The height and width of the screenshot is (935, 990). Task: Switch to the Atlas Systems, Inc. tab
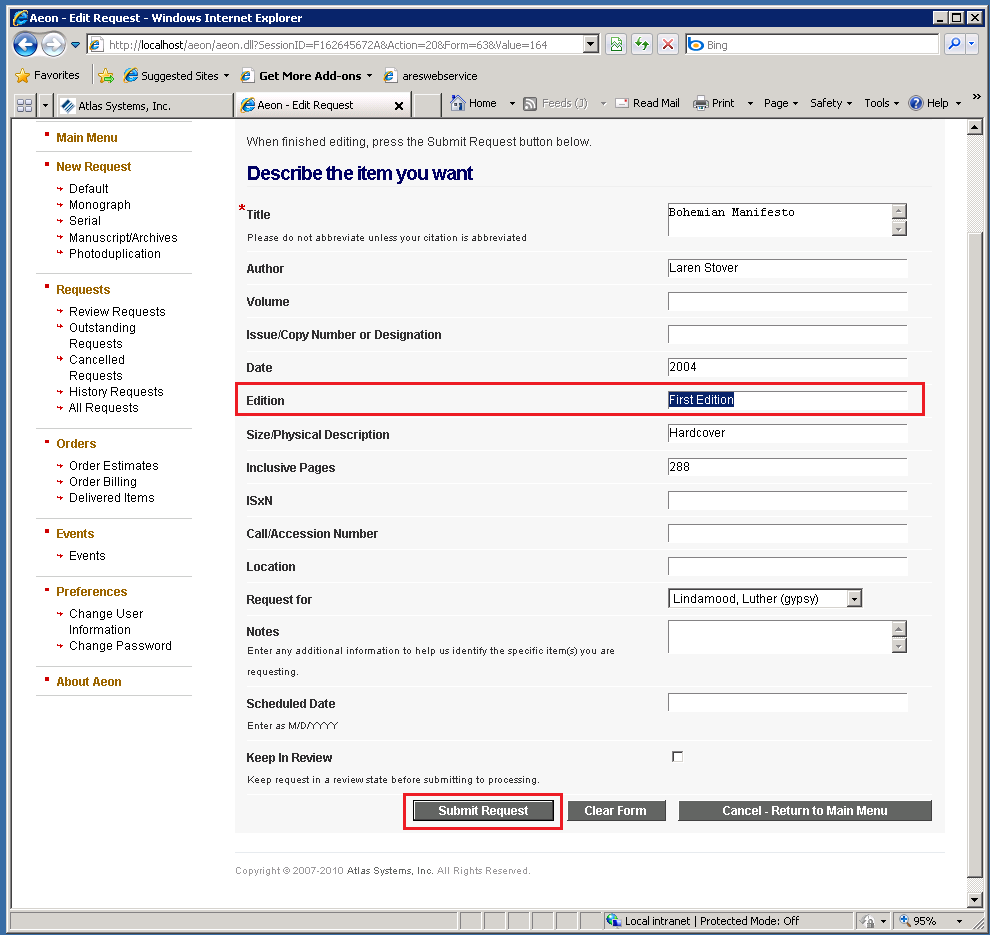[x=144, y=105]
